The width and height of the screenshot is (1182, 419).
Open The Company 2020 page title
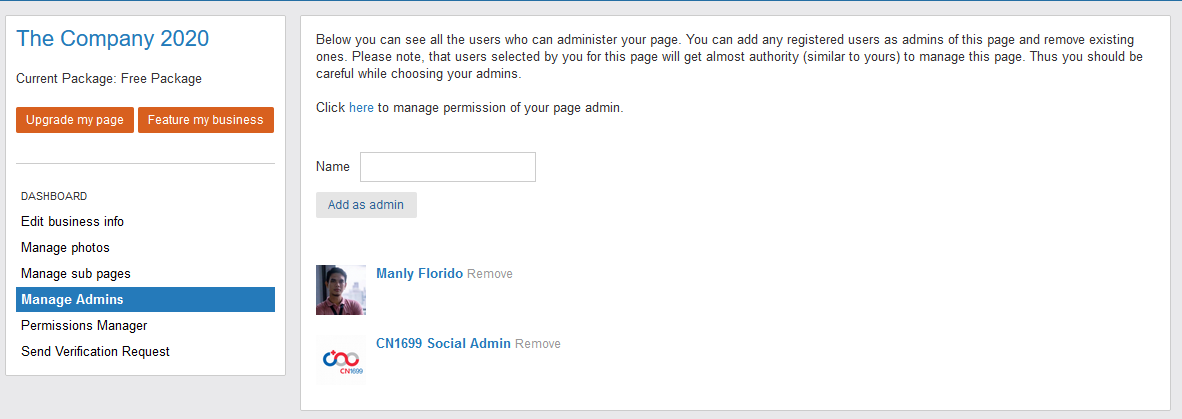pyautogui.click(x=113, y=39)
